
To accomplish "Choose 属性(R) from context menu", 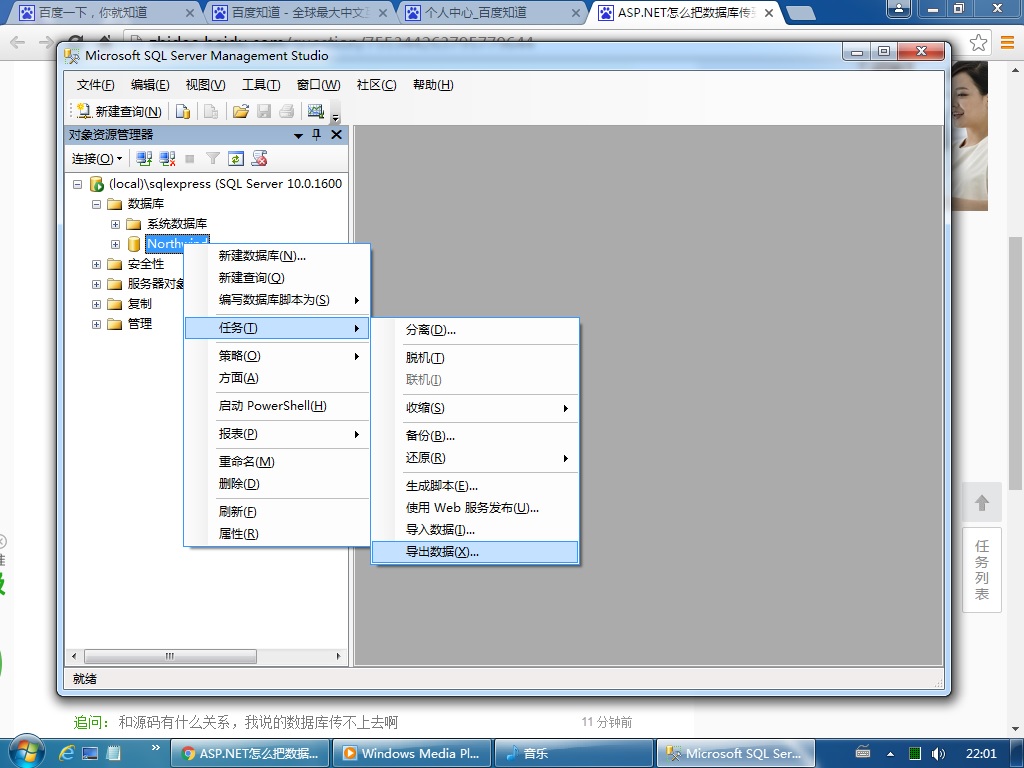I will (277, 534).
